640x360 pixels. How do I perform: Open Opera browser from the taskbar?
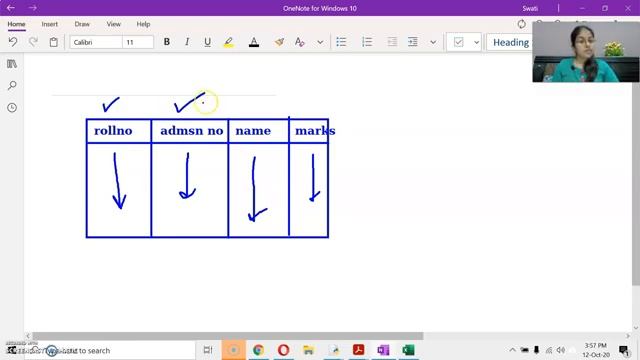[283, 350]
